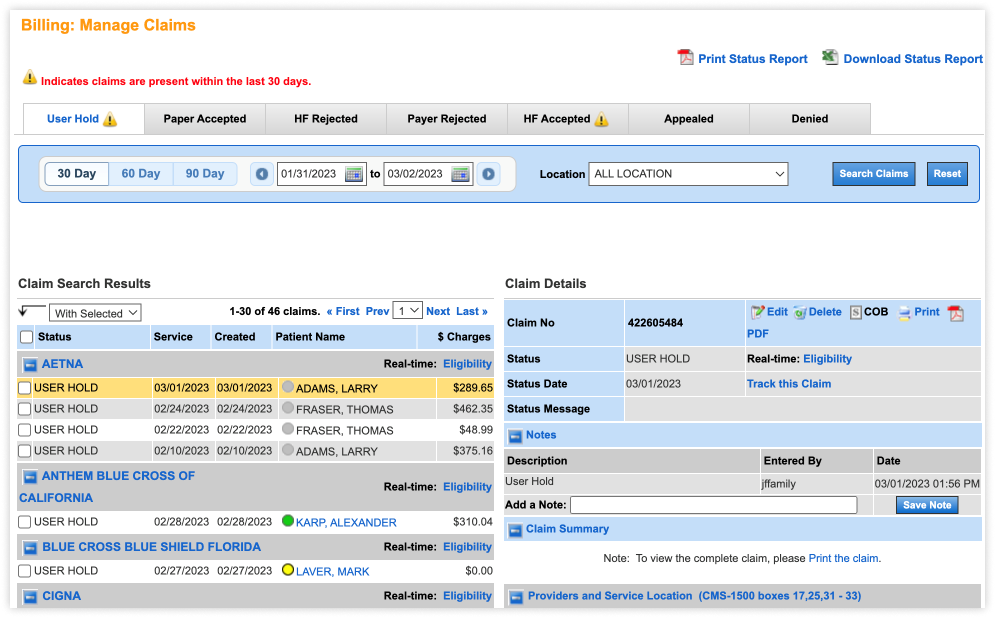Viewport: 995px width, 618px height.
Task: Click AETNA Real-time Eligibility link
Action: [x=467, y=364]
